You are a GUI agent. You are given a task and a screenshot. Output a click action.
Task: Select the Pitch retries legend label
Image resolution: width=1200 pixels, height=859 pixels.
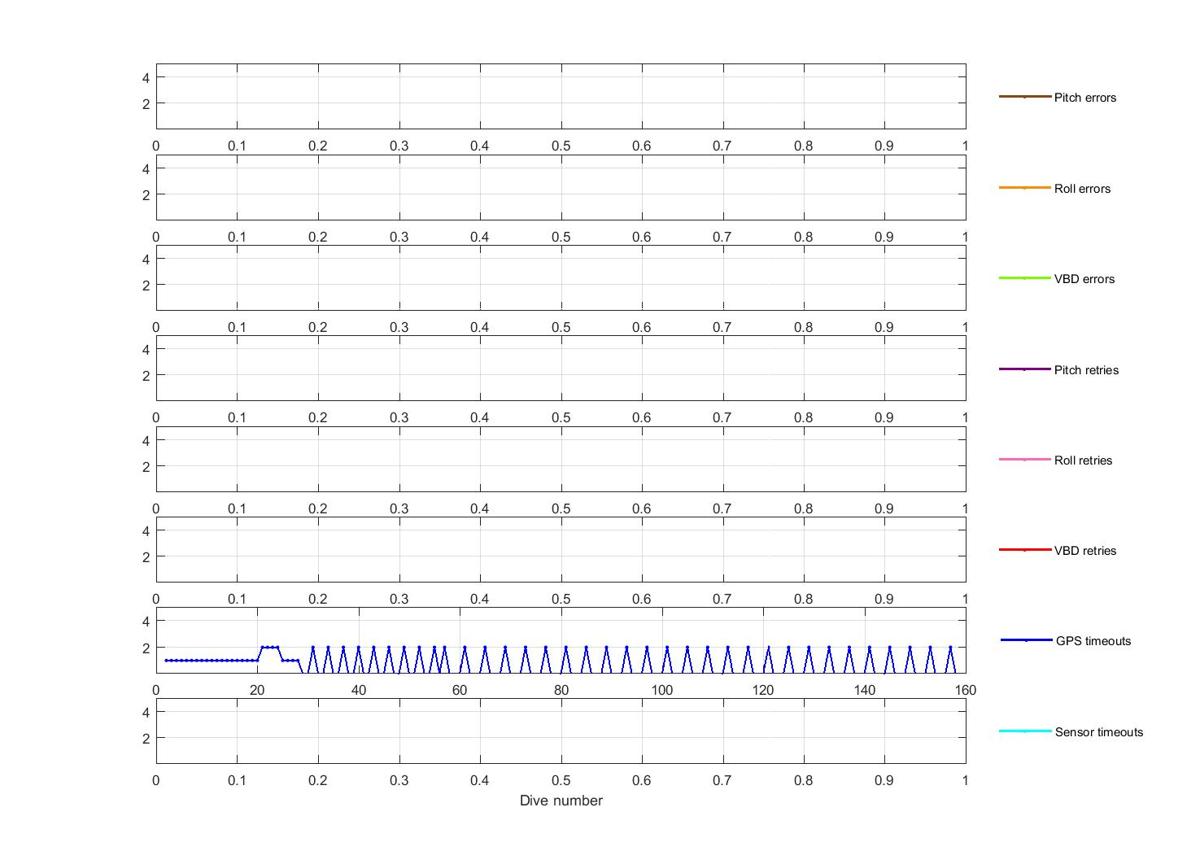click(1086, 370)
